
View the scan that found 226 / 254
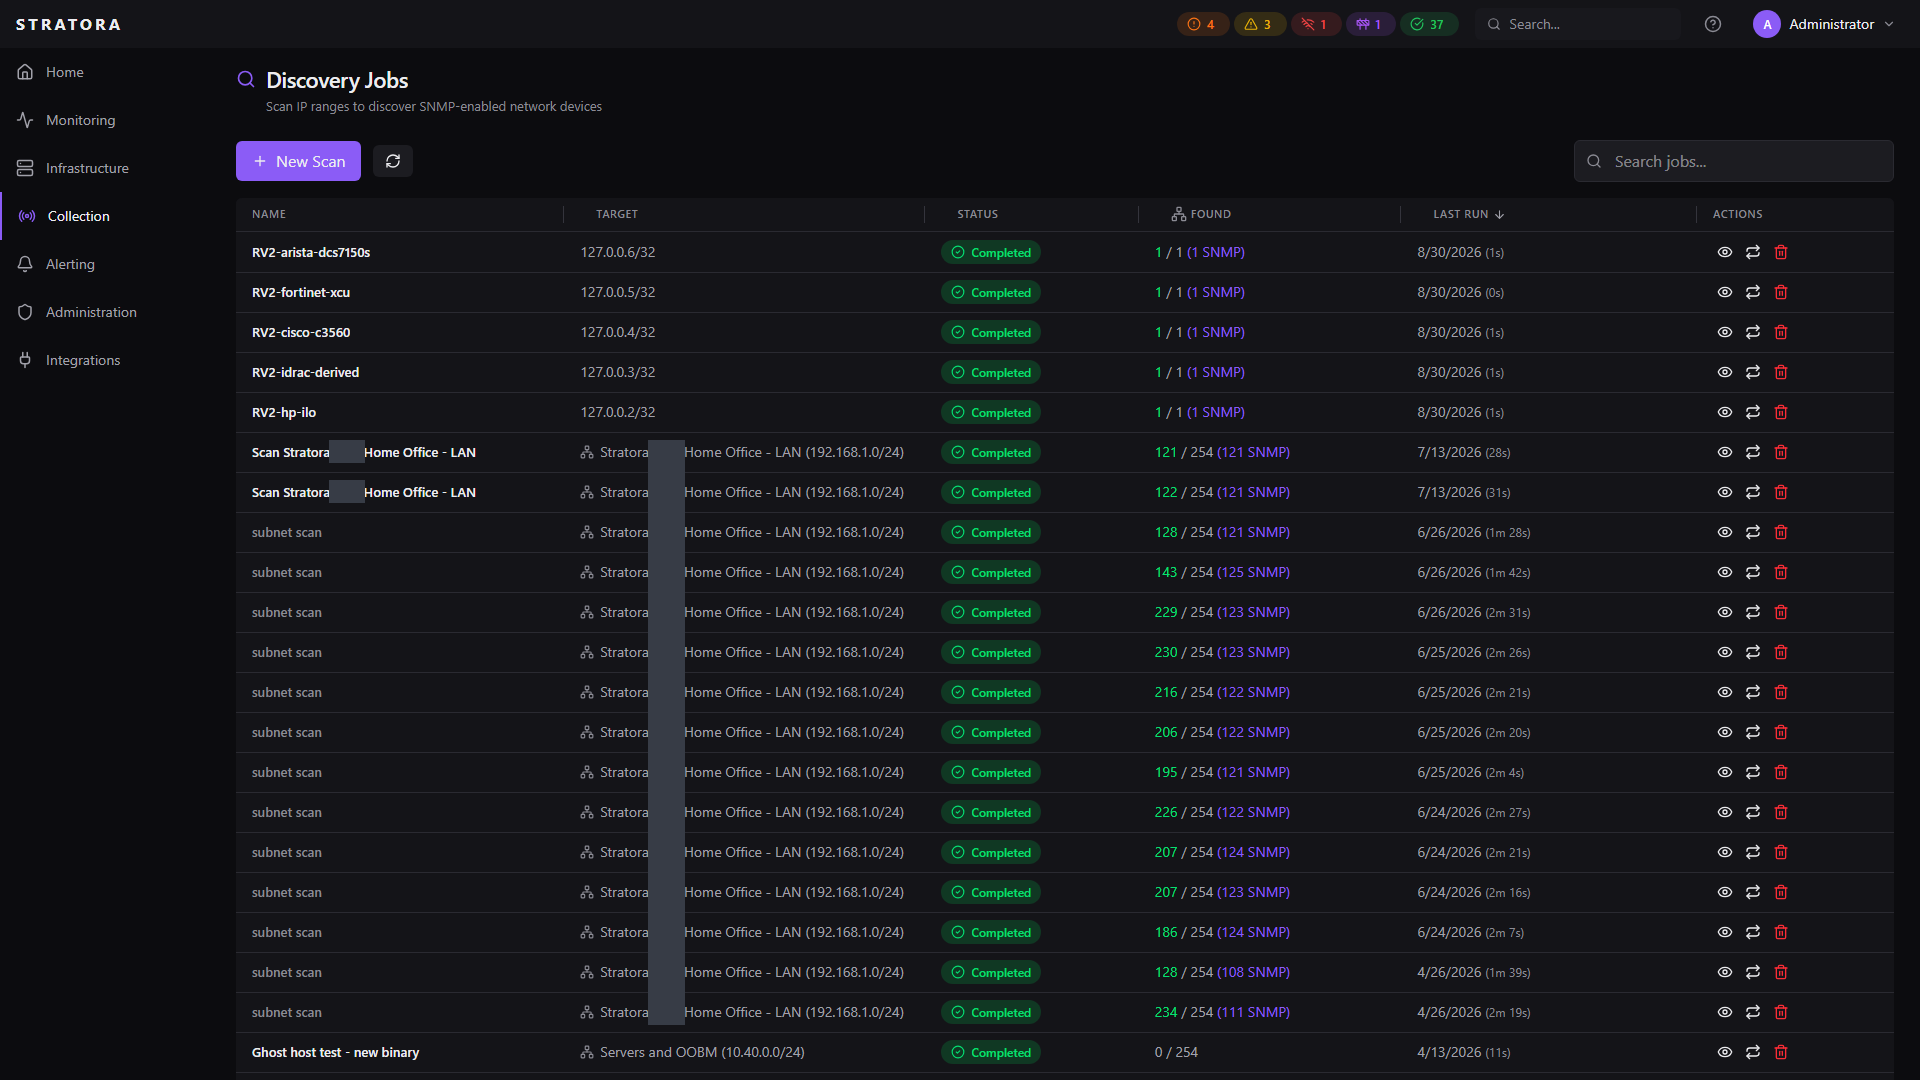pyautogui.click(x=1725, y=812)
